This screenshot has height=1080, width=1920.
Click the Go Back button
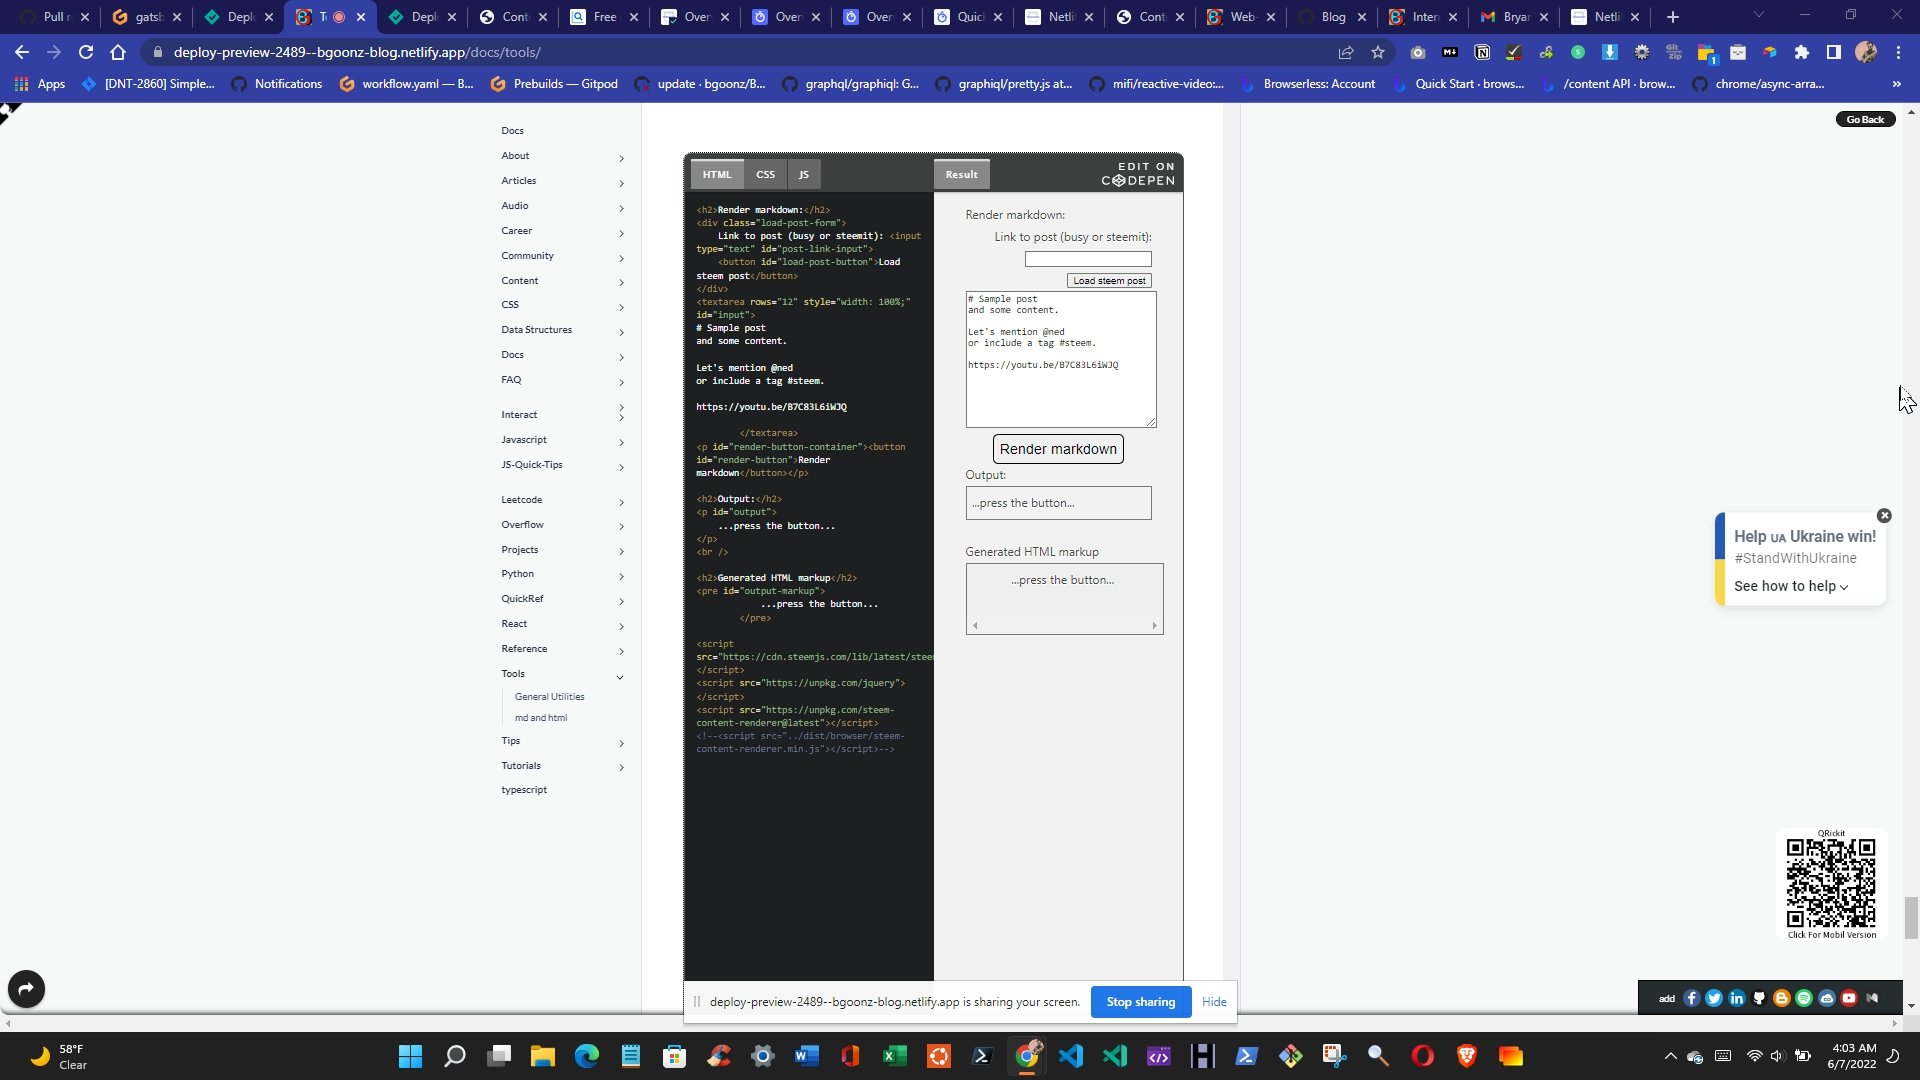(1865, 119)
